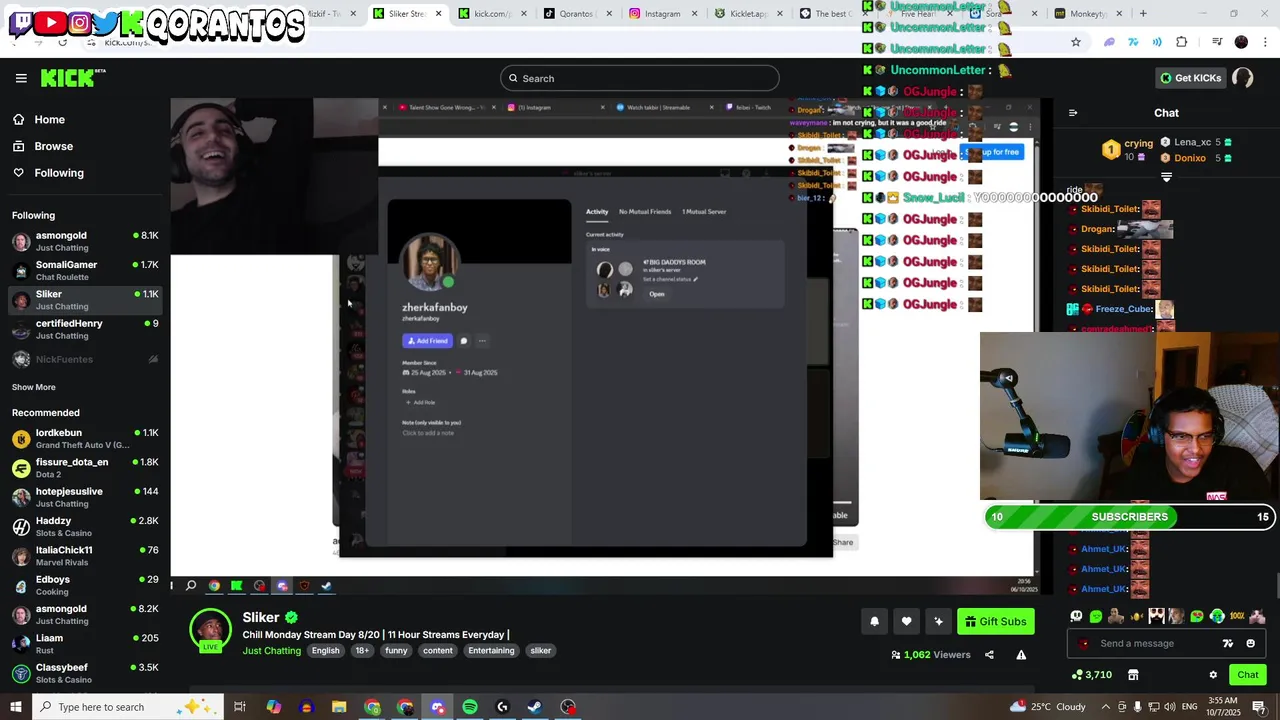Open Steam from the taskbar
Screen dimensions: 1280x720
(x=535, y=707)
